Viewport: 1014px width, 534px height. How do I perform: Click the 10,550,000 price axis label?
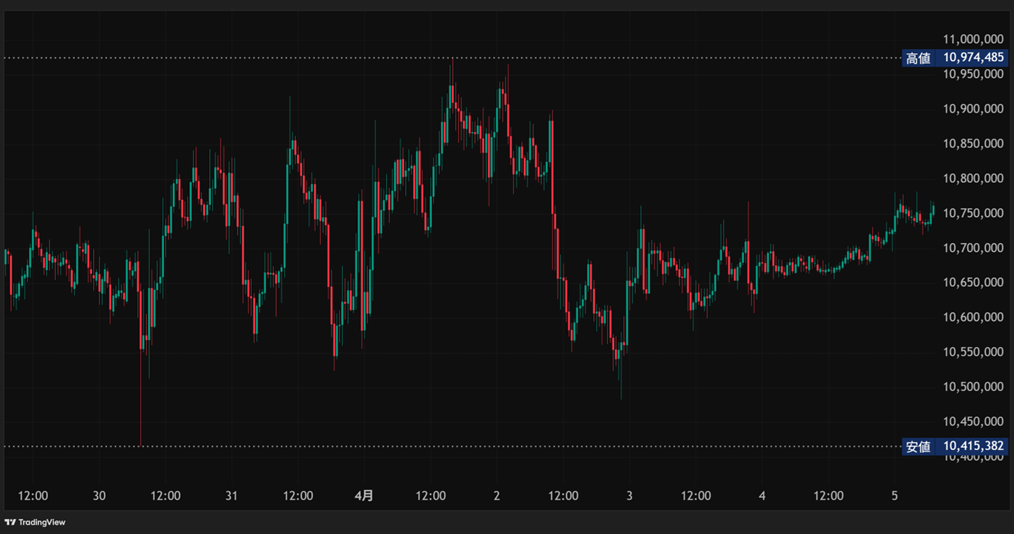973,352
